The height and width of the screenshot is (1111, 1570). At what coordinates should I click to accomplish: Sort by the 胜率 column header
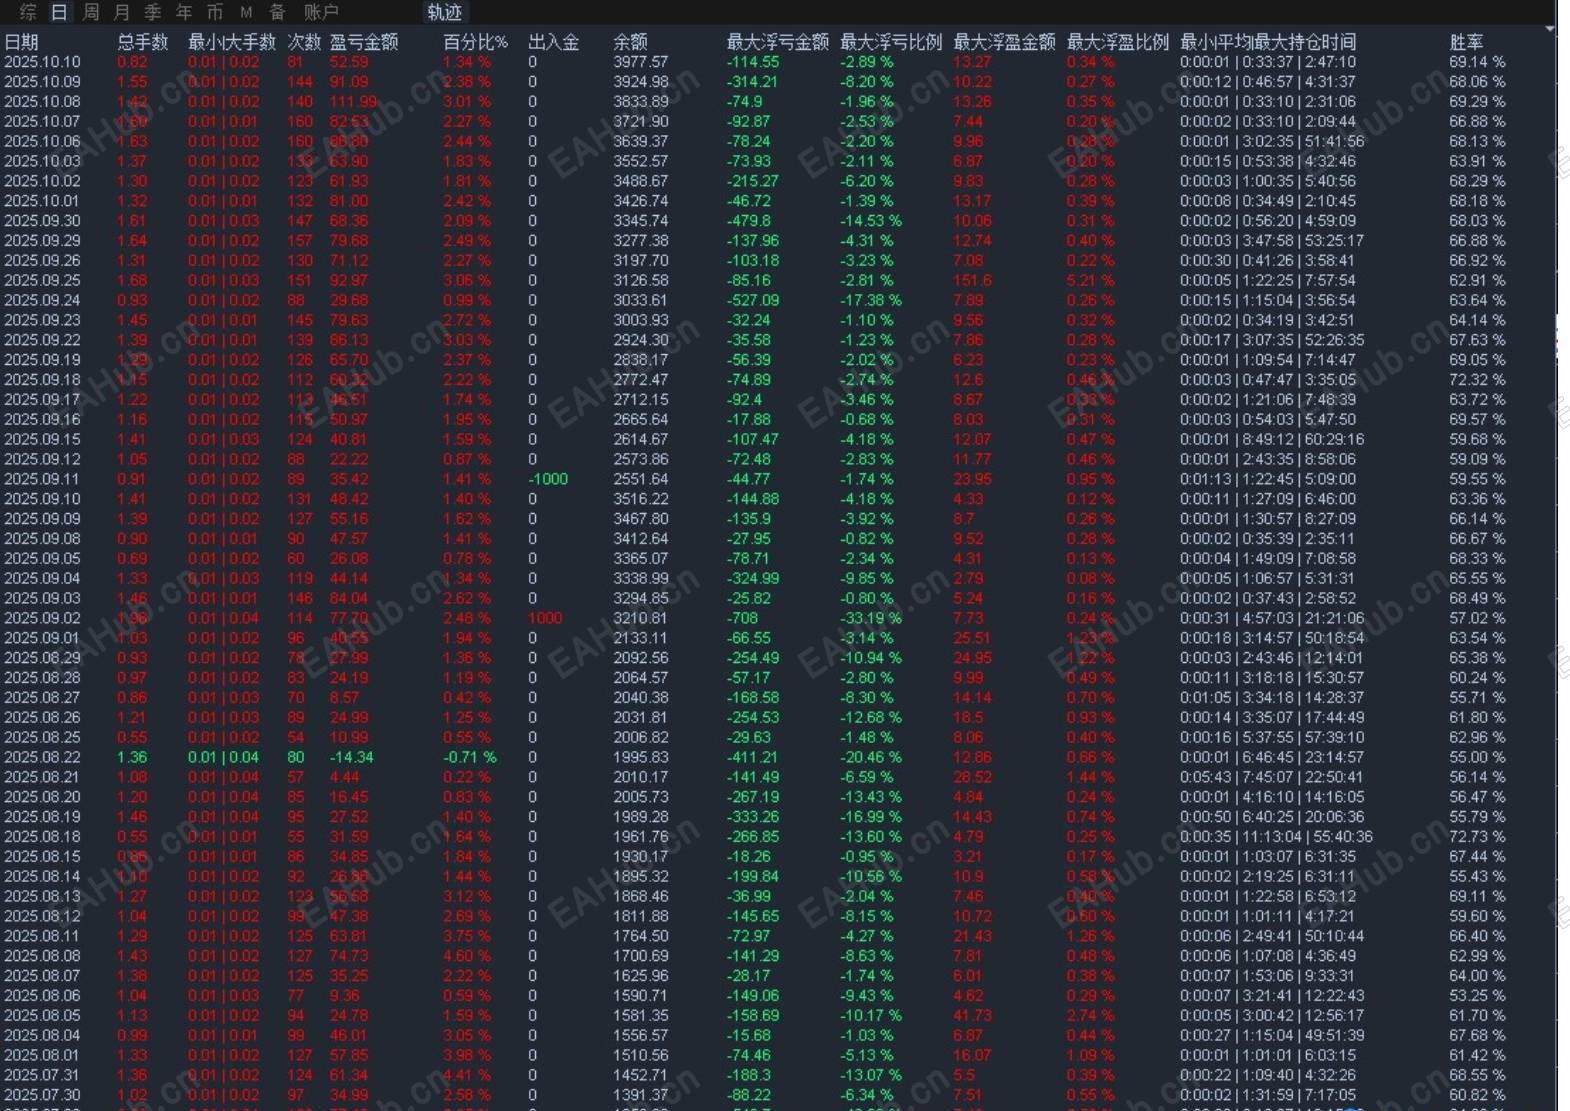coord(1466,42)
